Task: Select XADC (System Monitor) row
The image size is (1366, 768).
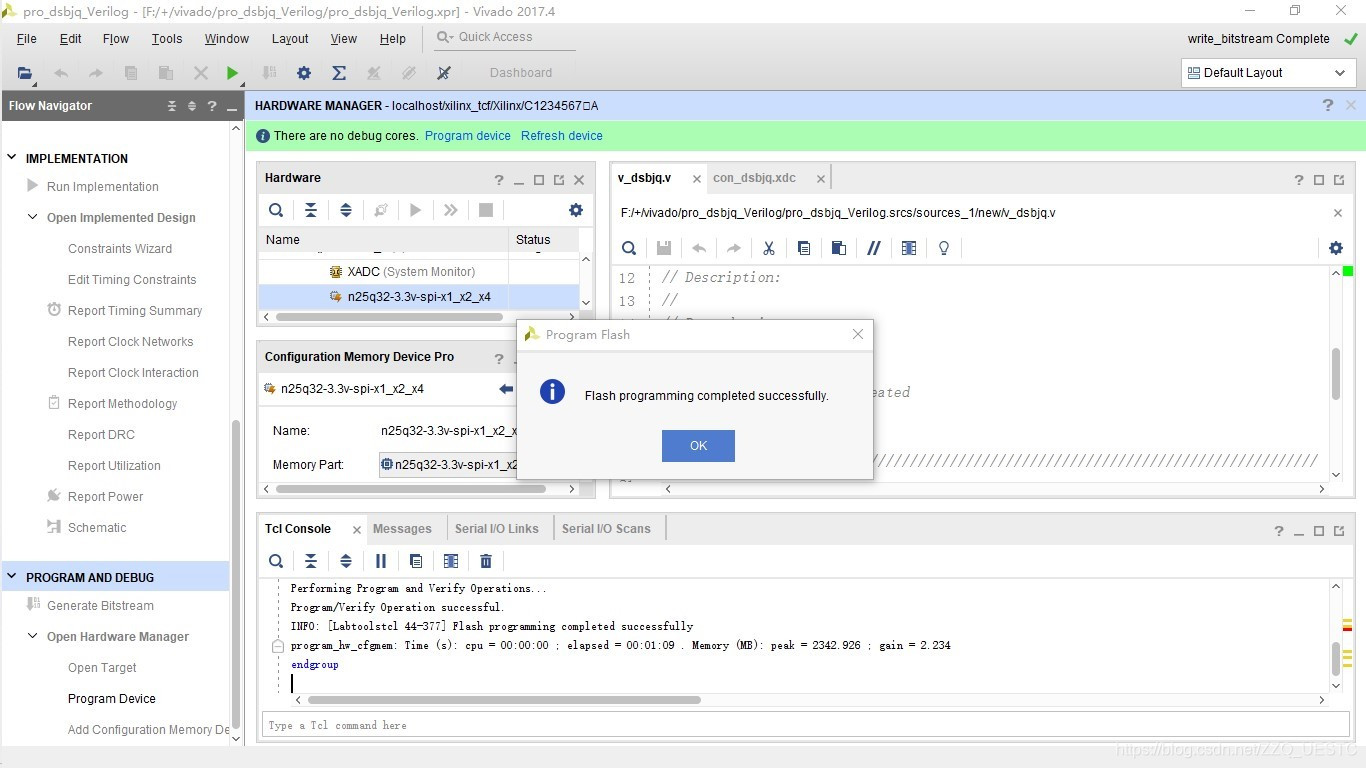Action: (x=418, y=272)
